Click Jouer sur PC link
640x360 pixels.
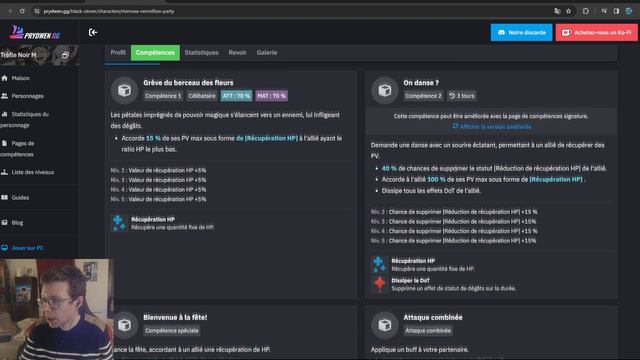pos(27,248)
